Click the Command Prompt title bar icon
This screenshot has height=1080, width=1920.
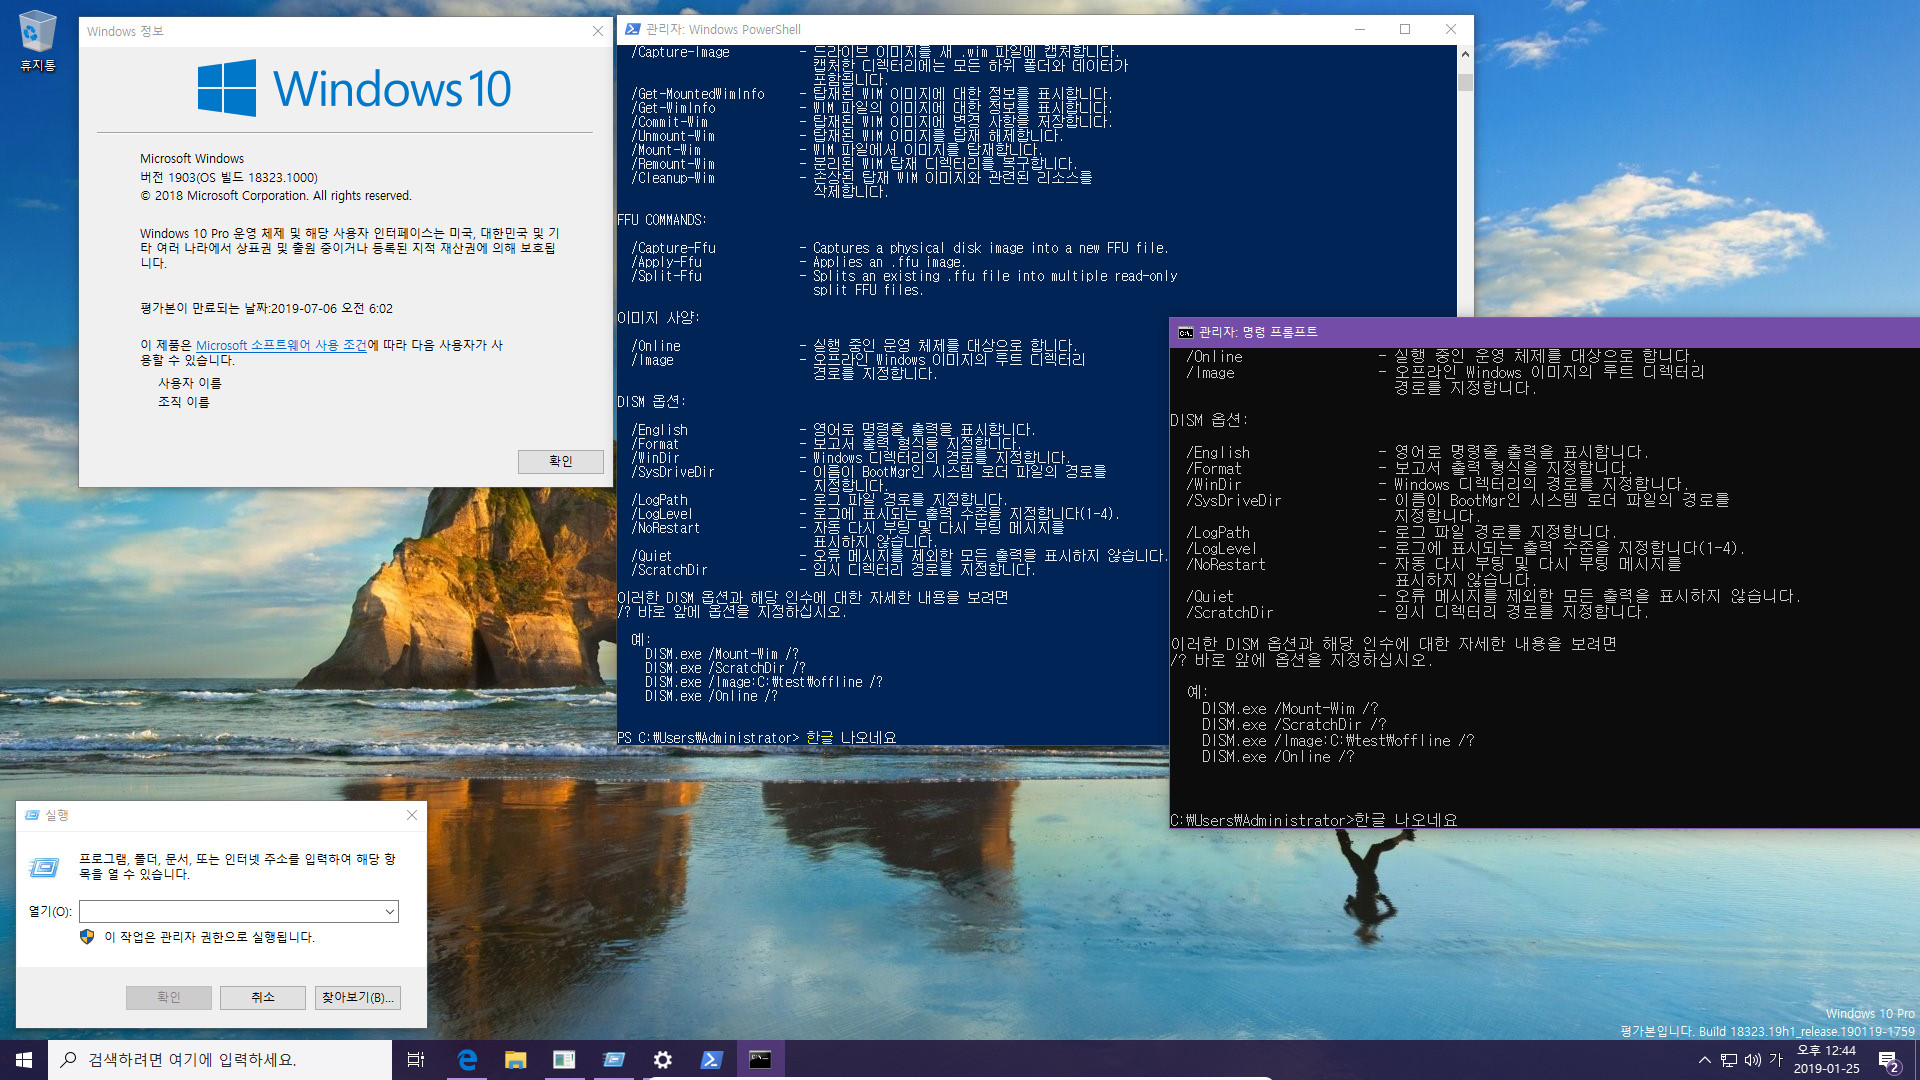pyautogui.click(x=1185, y=332)
